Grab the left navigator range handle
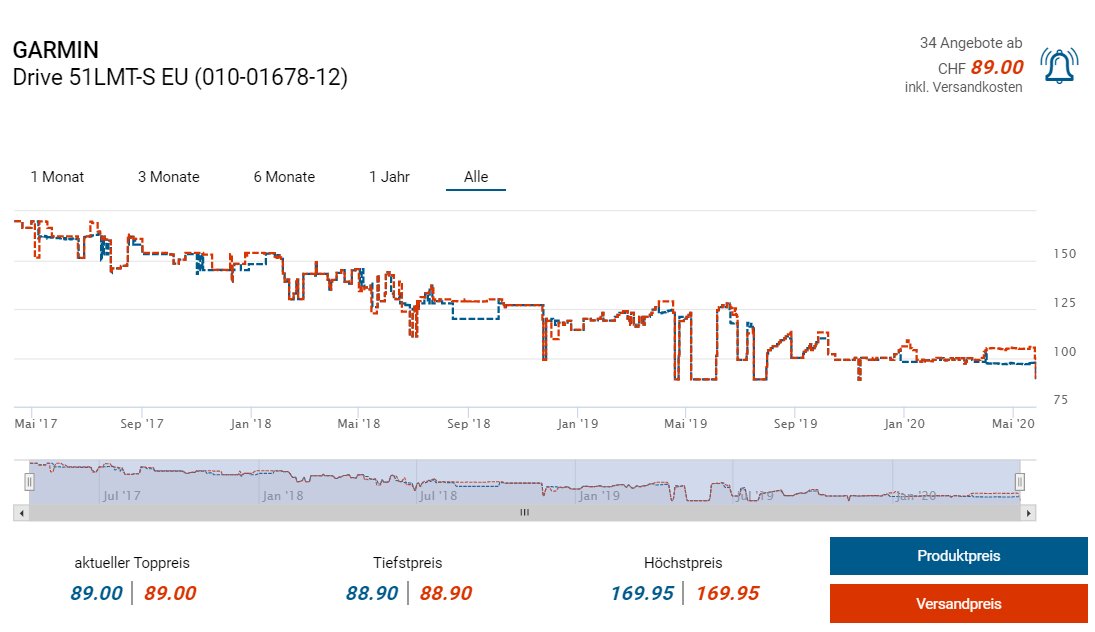 (x=29, y=482)
